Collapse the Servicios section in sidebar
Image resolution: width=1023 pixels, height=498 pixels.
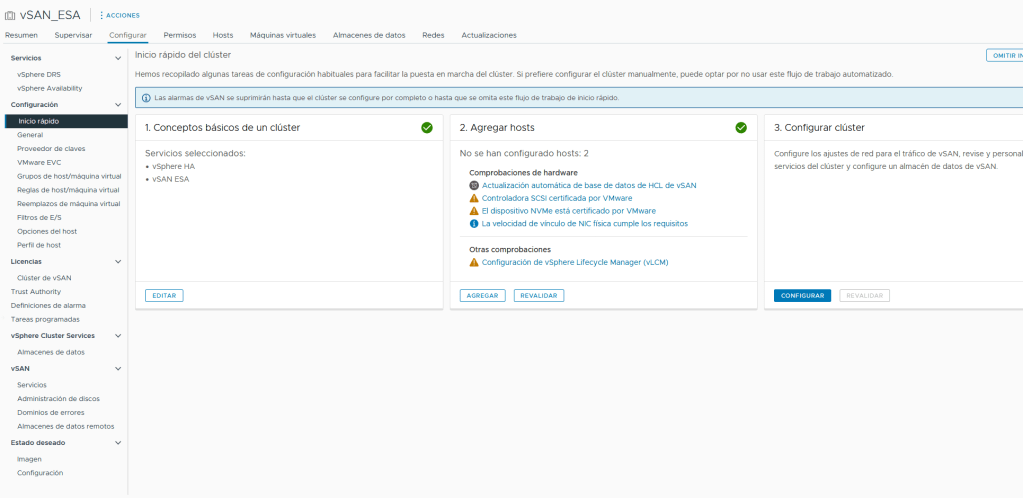pyautogui.click(x=118, y=58)
